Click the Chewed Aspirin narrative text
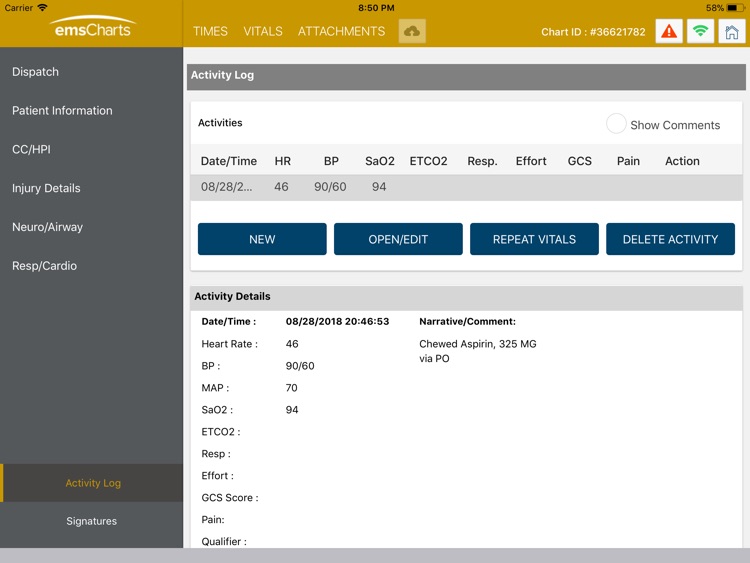The height and width of the screenshot is (563, 750). pyautogui.click(x=477, y=351)
